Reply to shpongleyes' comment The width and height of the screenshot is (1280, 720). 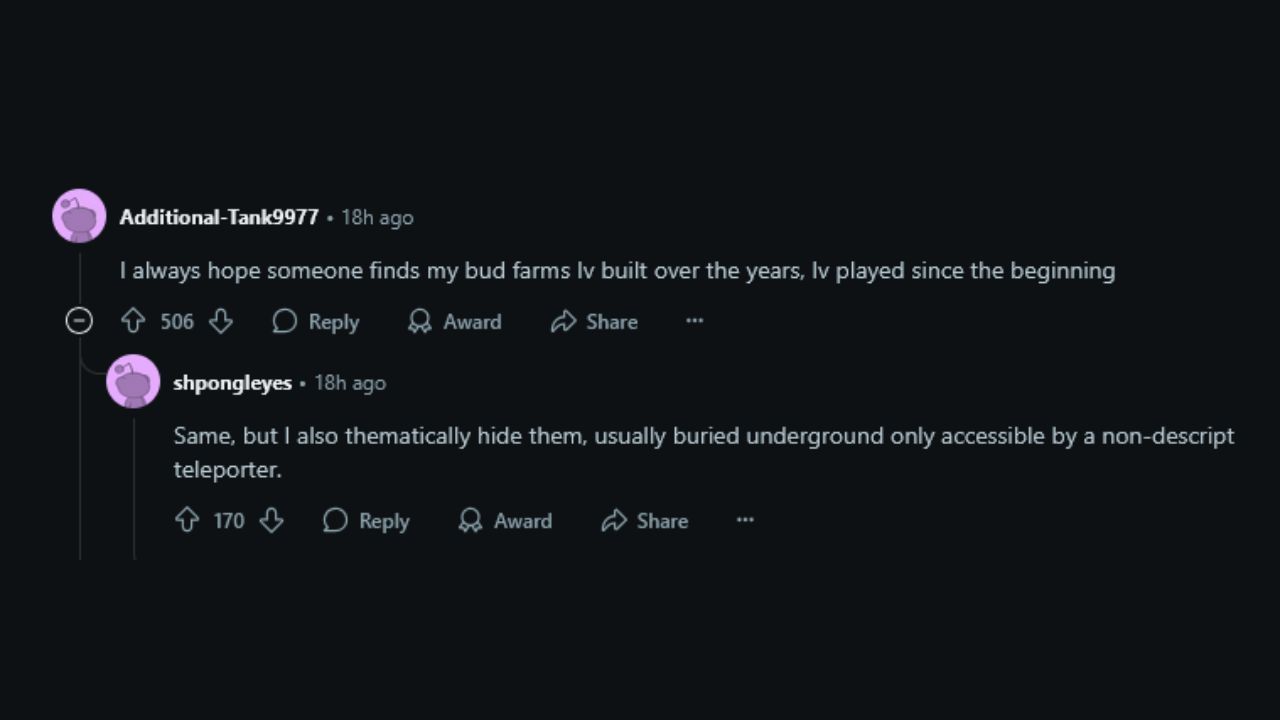[366, 520]
